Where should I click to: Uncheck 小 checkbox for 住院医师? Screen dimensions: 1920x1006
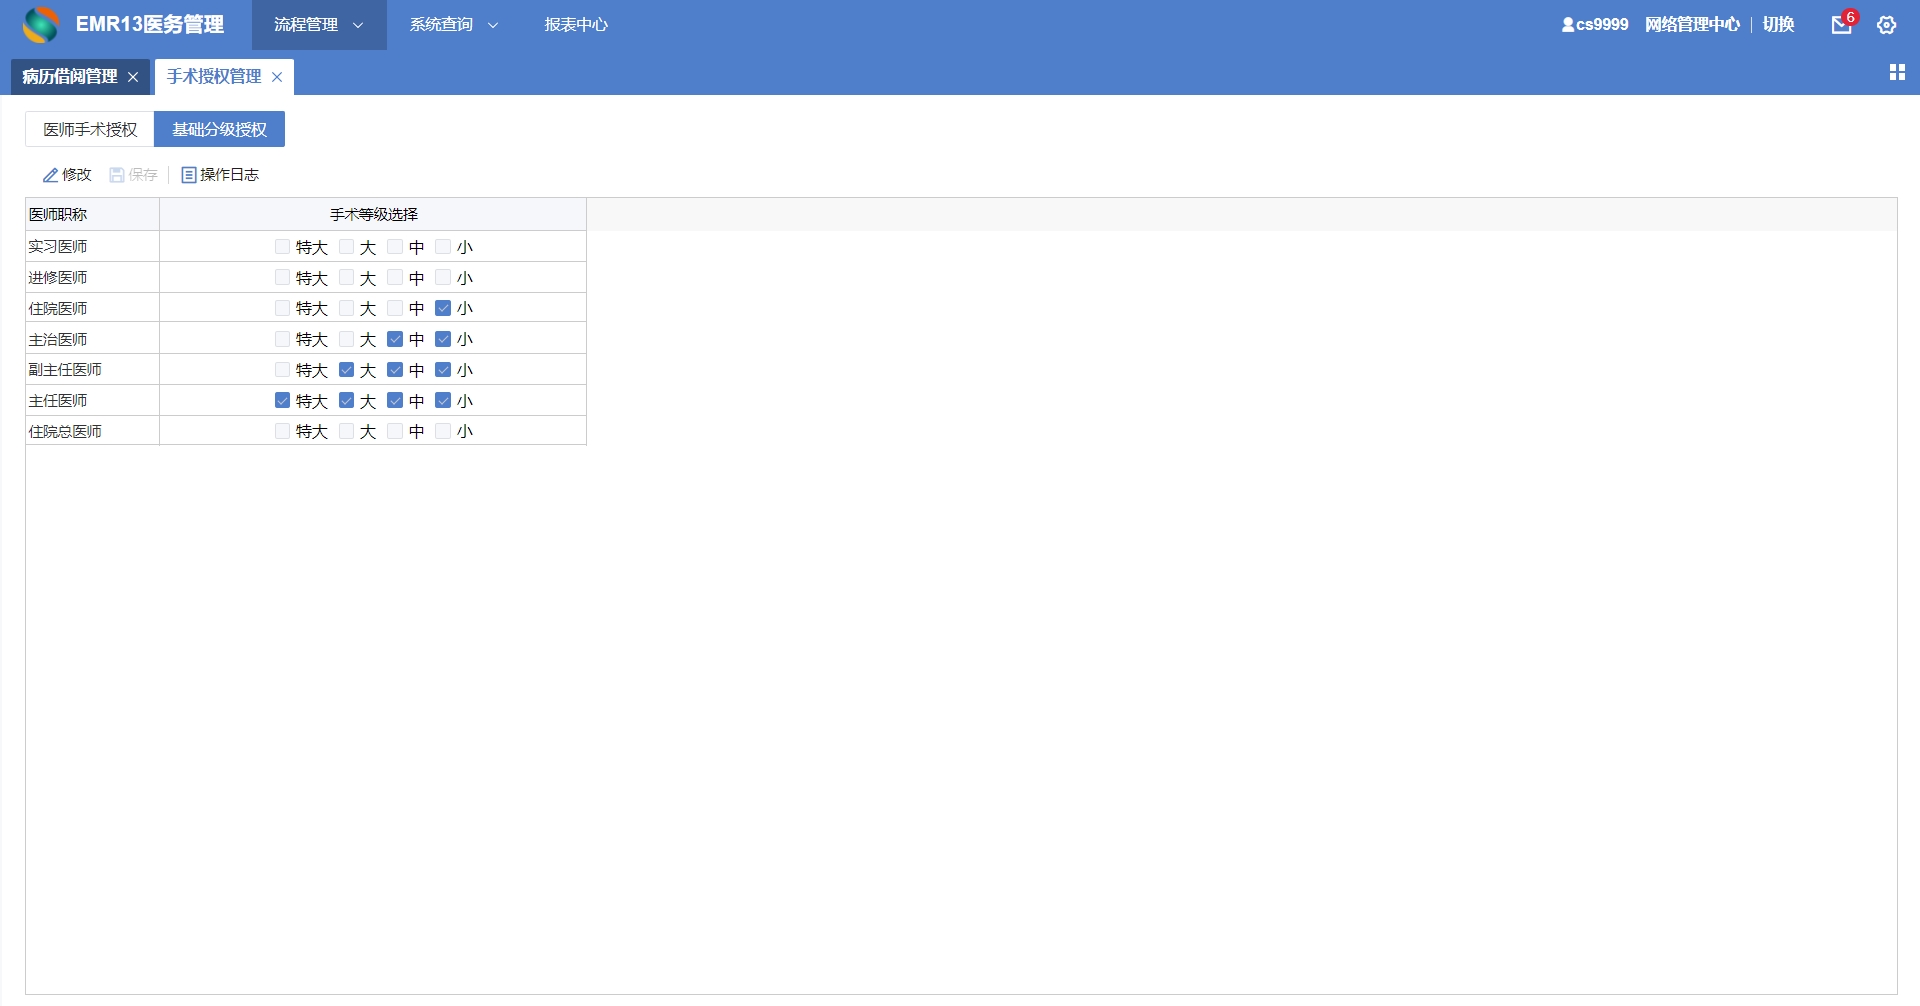(443, 308)
